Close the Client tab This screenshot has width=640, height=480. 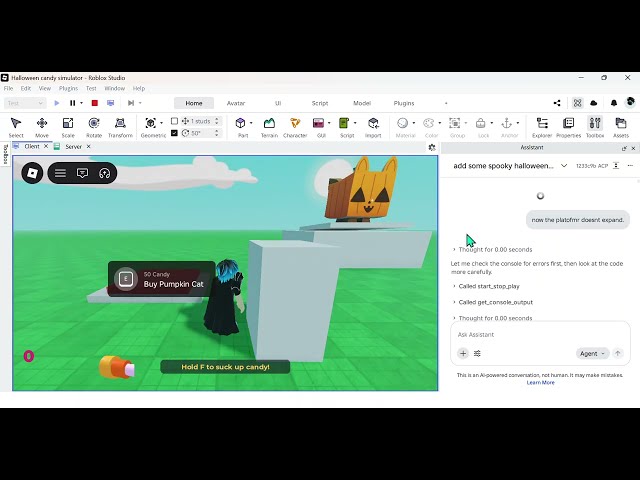pyautogui.click(x=46, y=146)
